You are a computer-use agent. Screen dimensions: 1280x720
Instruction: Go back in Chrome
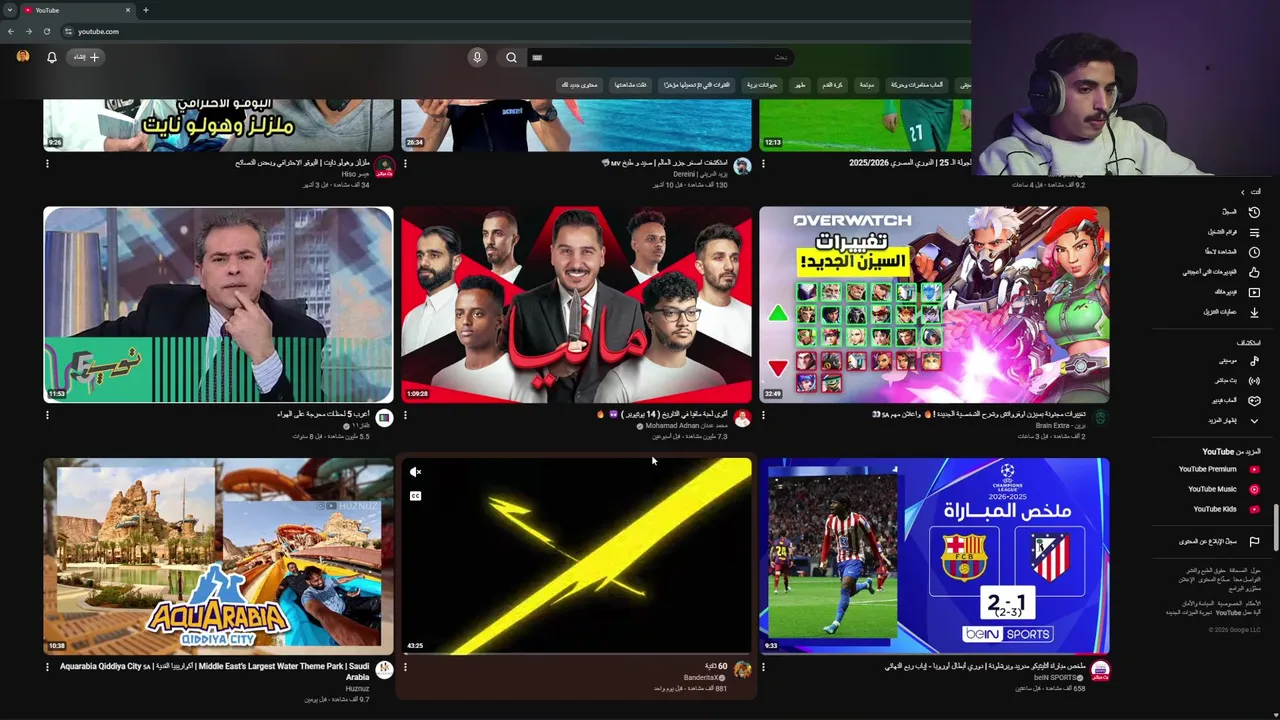pos(11,31)
